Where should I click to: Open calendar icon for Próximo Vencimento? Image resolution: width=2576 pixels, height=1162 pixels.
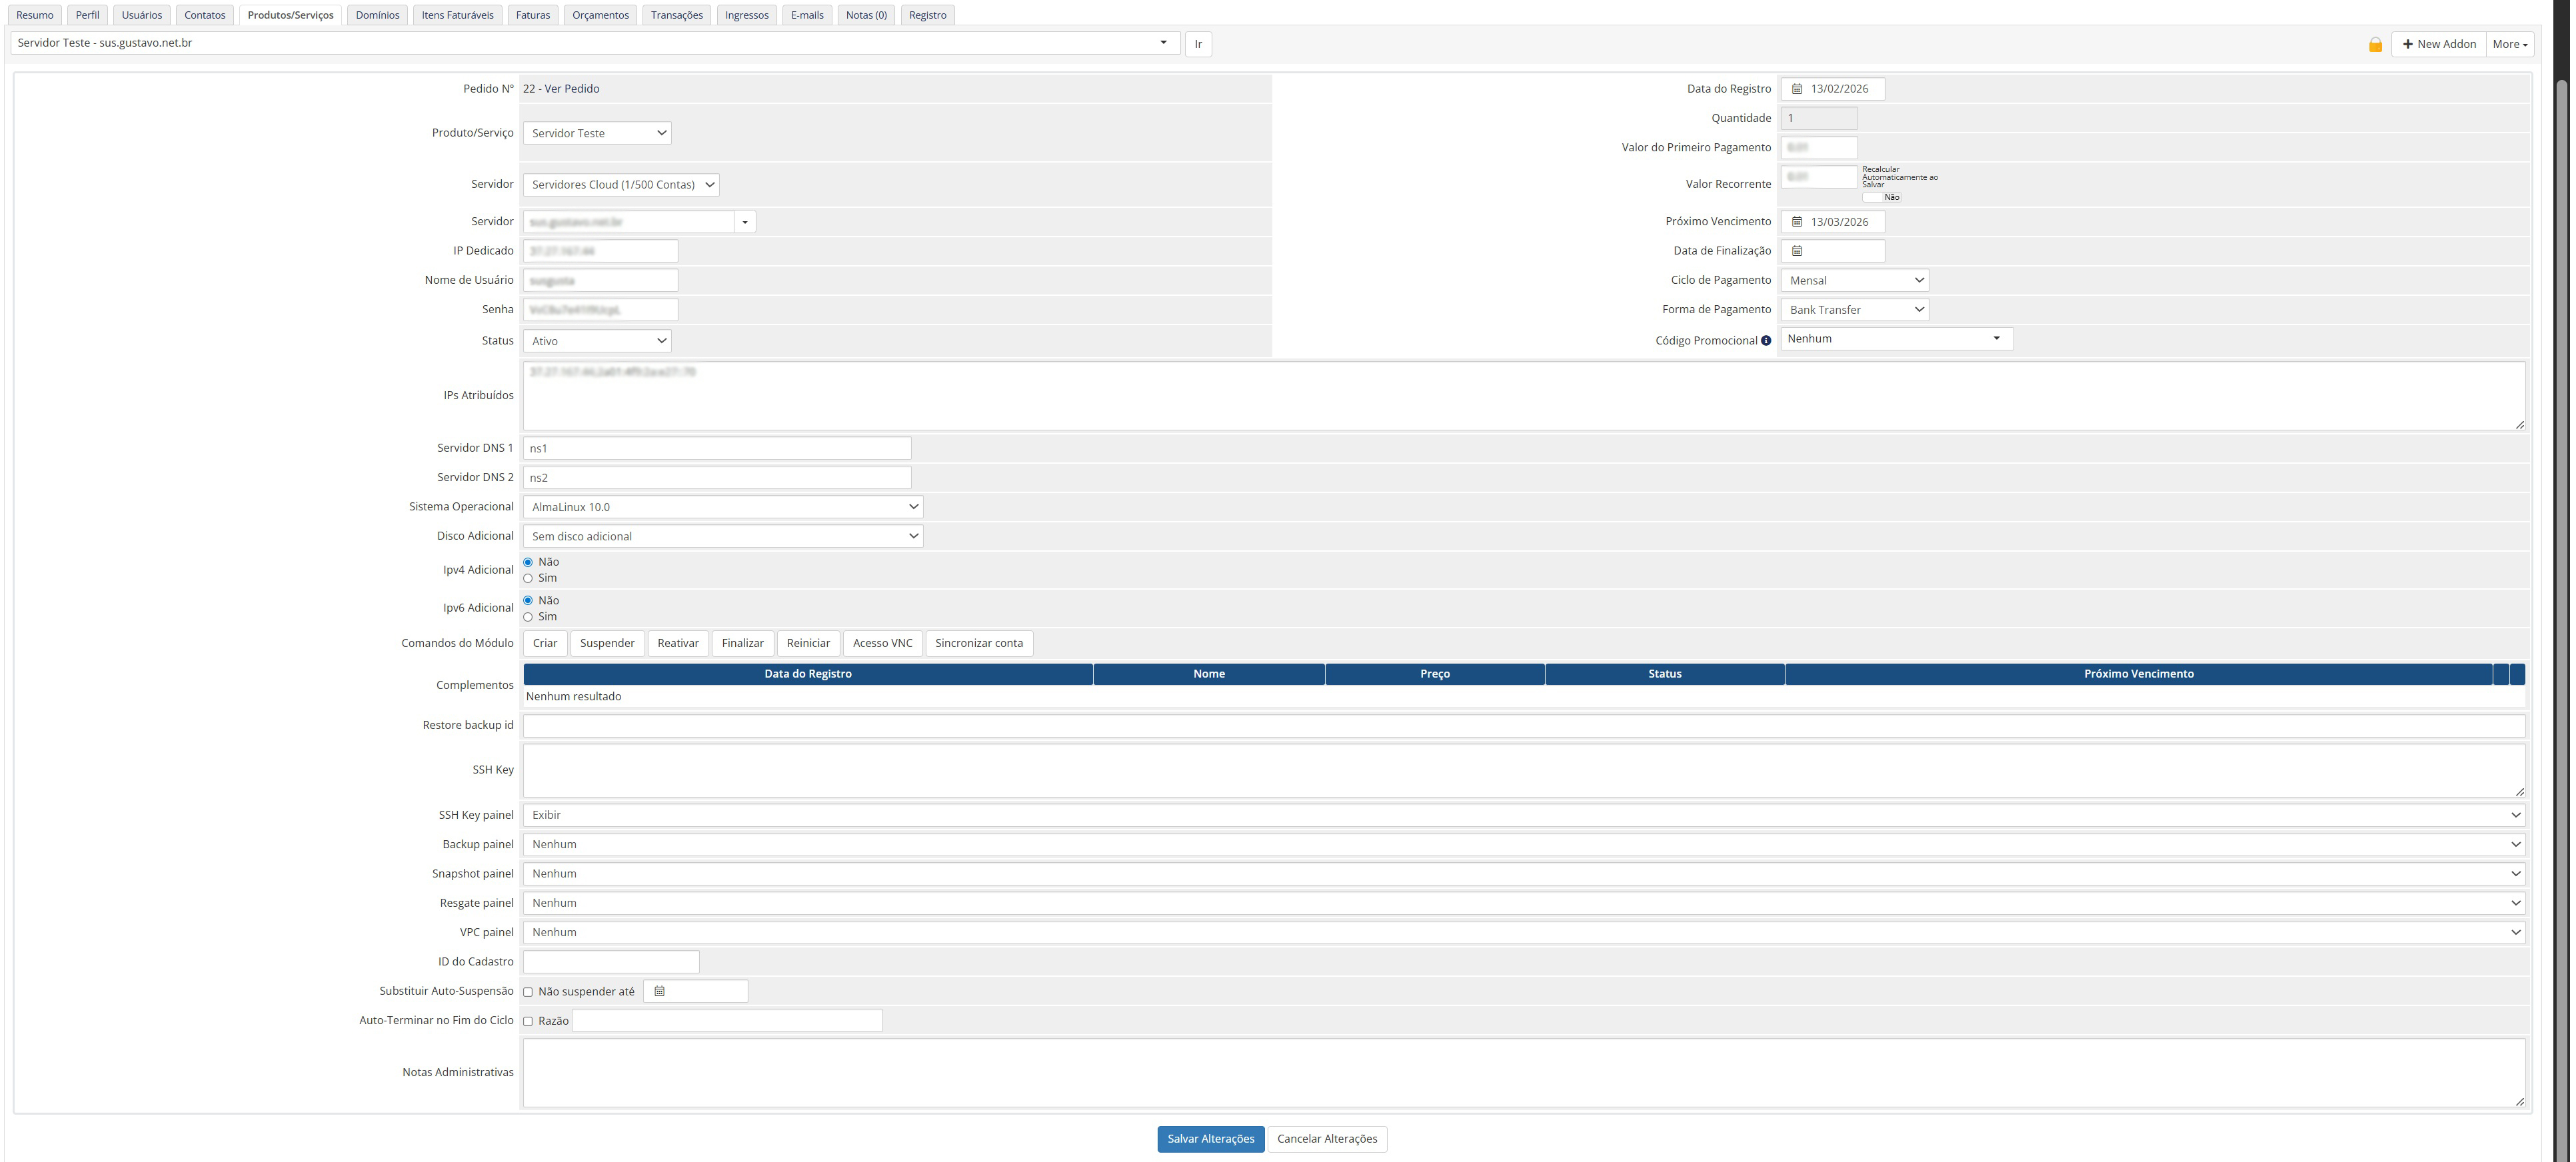pyautogui.click(x=1797, y=222)
